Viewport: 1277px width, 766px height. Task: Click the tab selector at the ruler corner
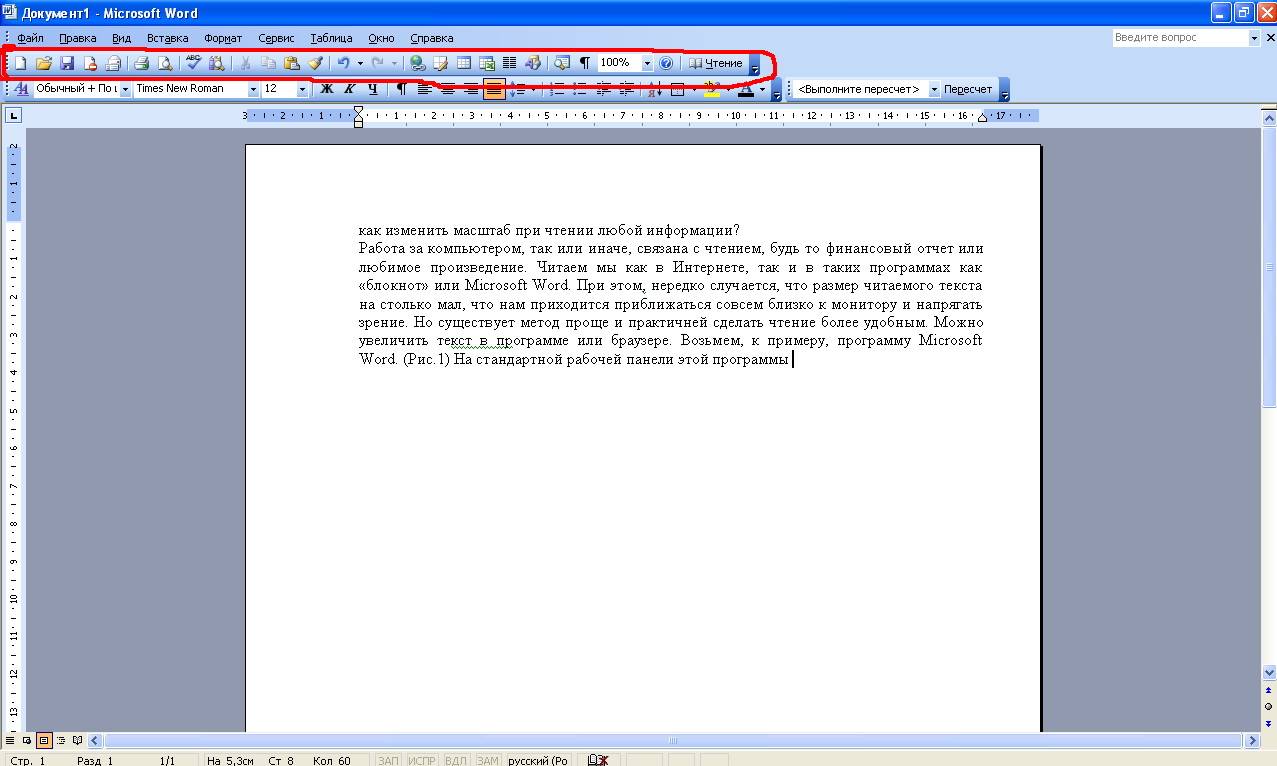point(13,116)
